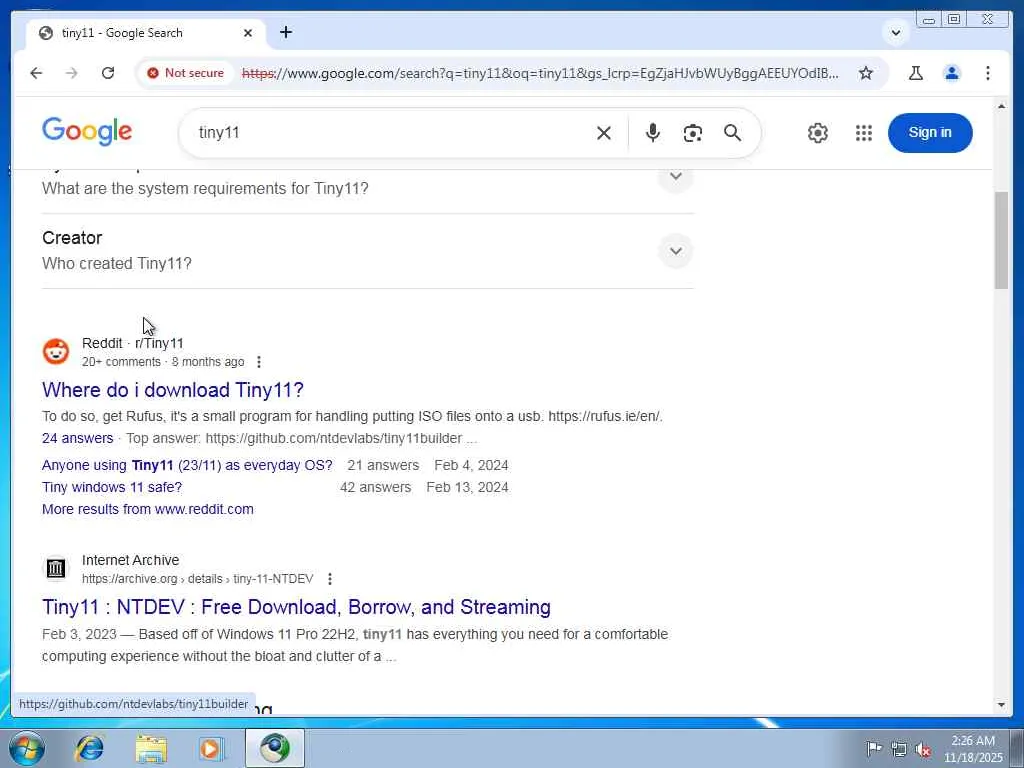Image resolution: width=1024 pixels, height=768 pixels.
Task: Open the tab search dropdown
Action: pos(896,33)
